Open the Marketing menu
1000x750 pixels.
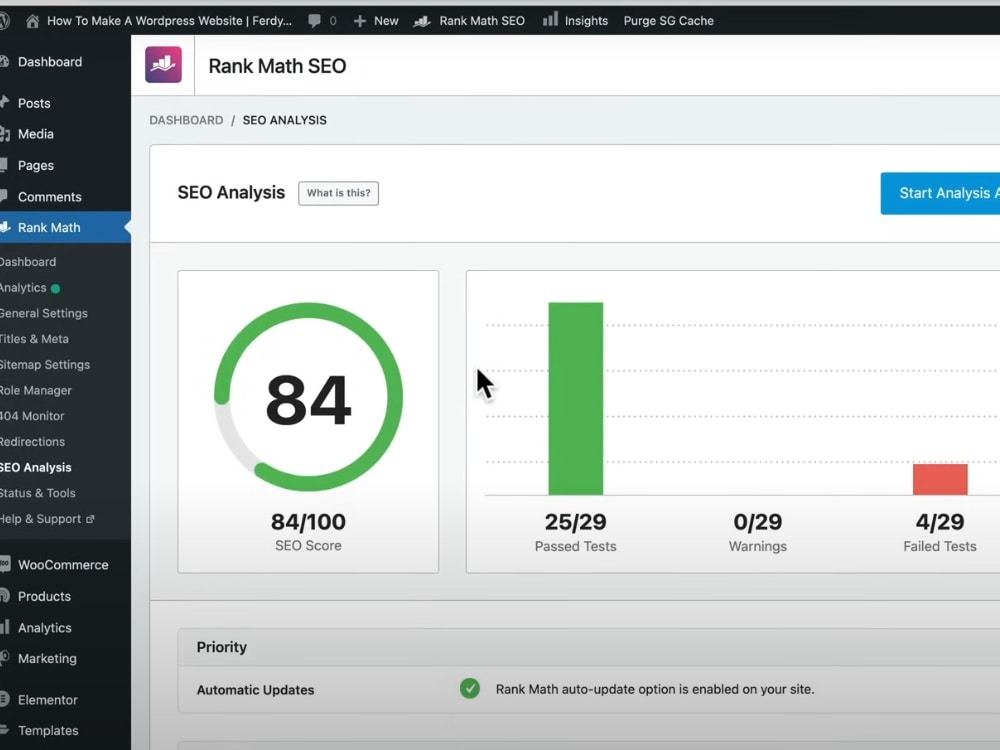47,659
